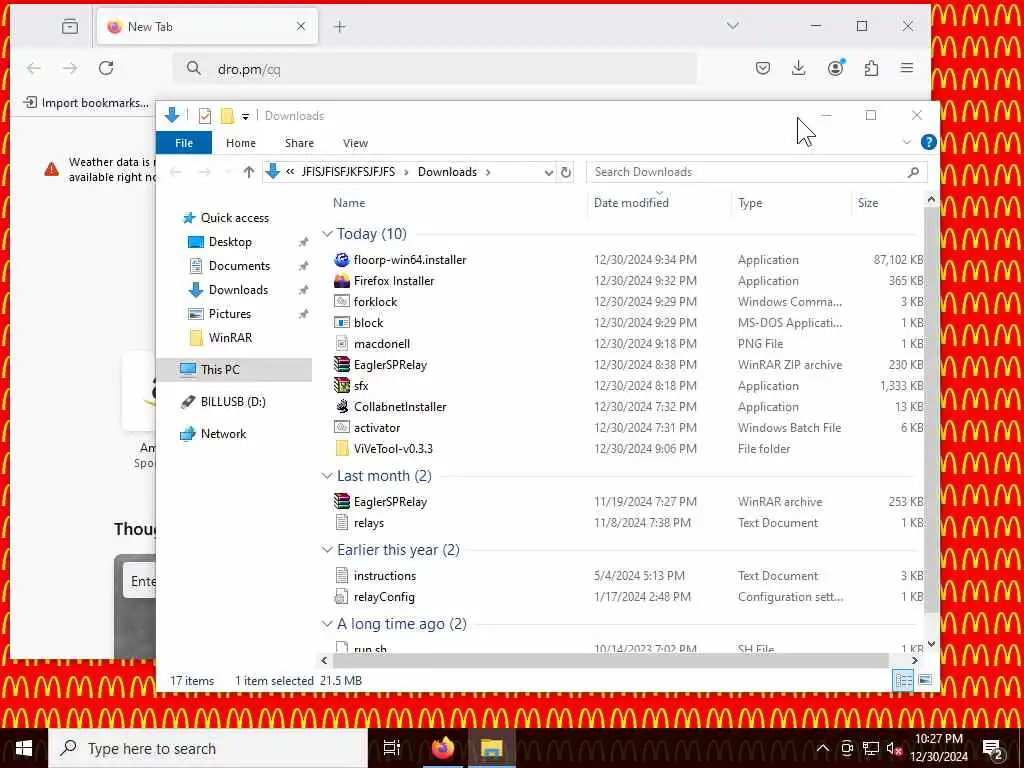The image size is (1024, 768).
Task: Click the Firefox URL address bar
Action: coord(435,69)
